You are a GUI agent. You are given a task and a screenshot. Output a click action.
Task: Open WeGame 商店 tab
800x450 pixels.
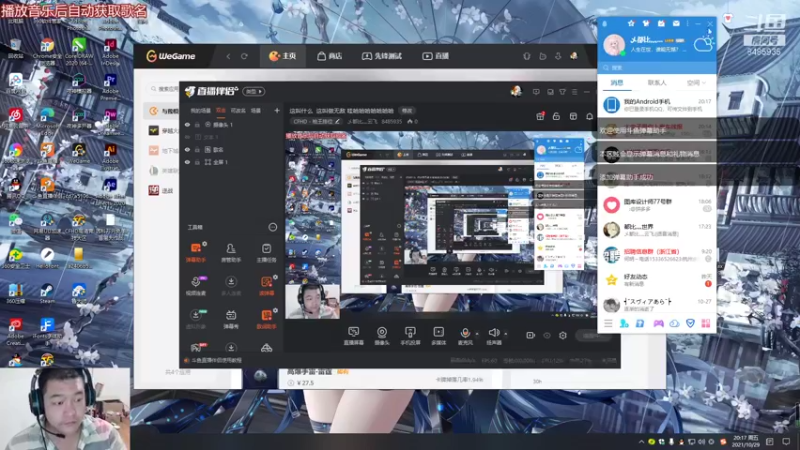(329, 56)
